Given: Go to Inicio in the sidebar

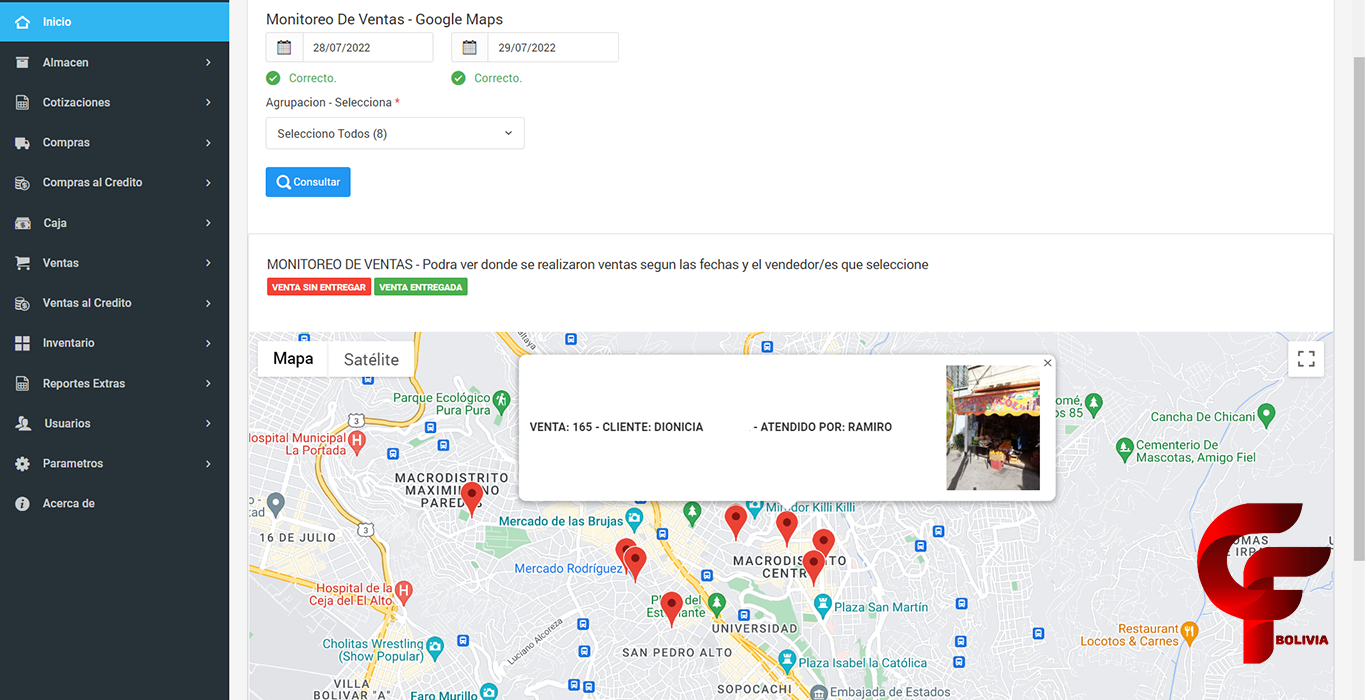Looking at the screenshot, I should coord(57,22).
